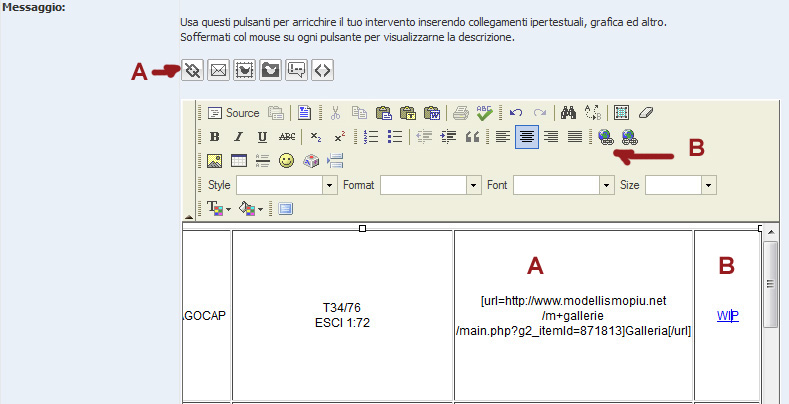Toggle subscript formatting
The height and width of the screenshot is (404, 789).
pos(315,137)
